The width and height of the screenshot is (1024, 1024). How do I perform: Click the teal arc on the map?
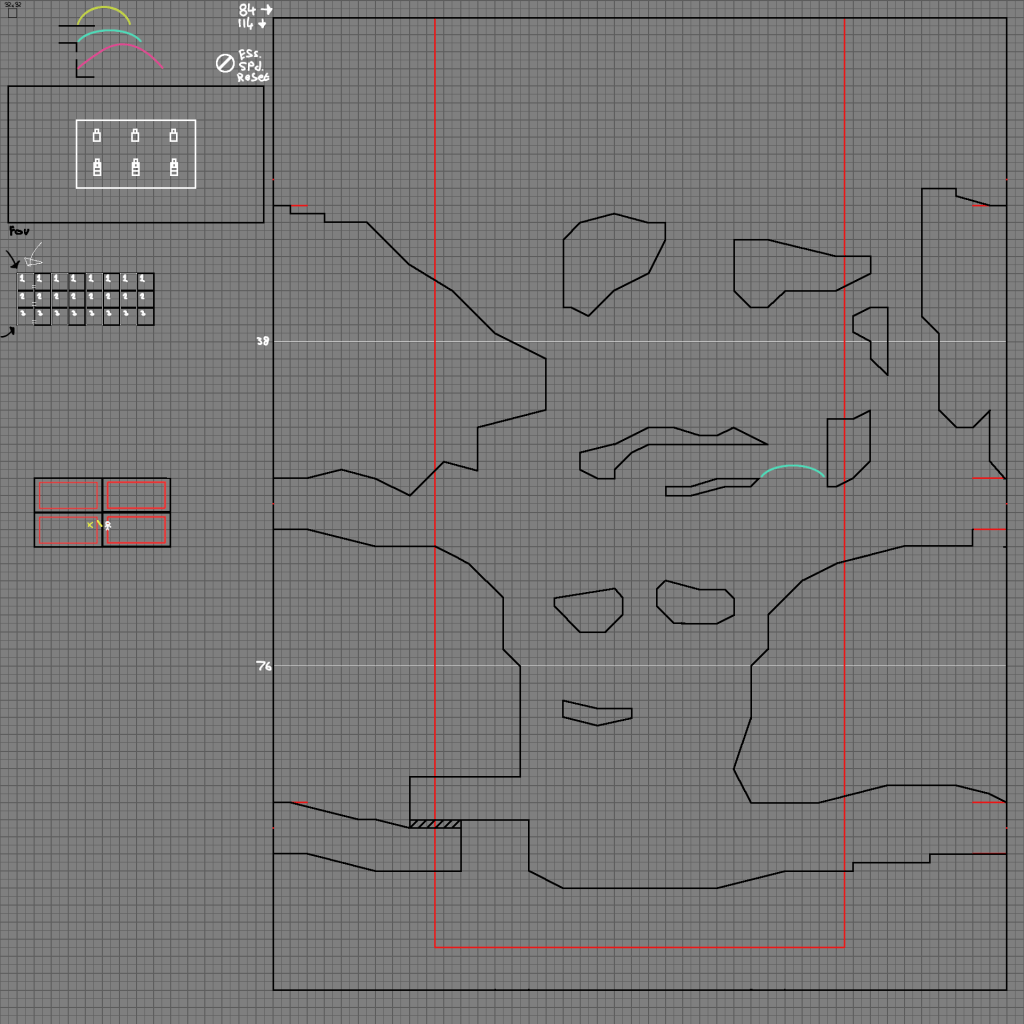click(x=792, y=468)
